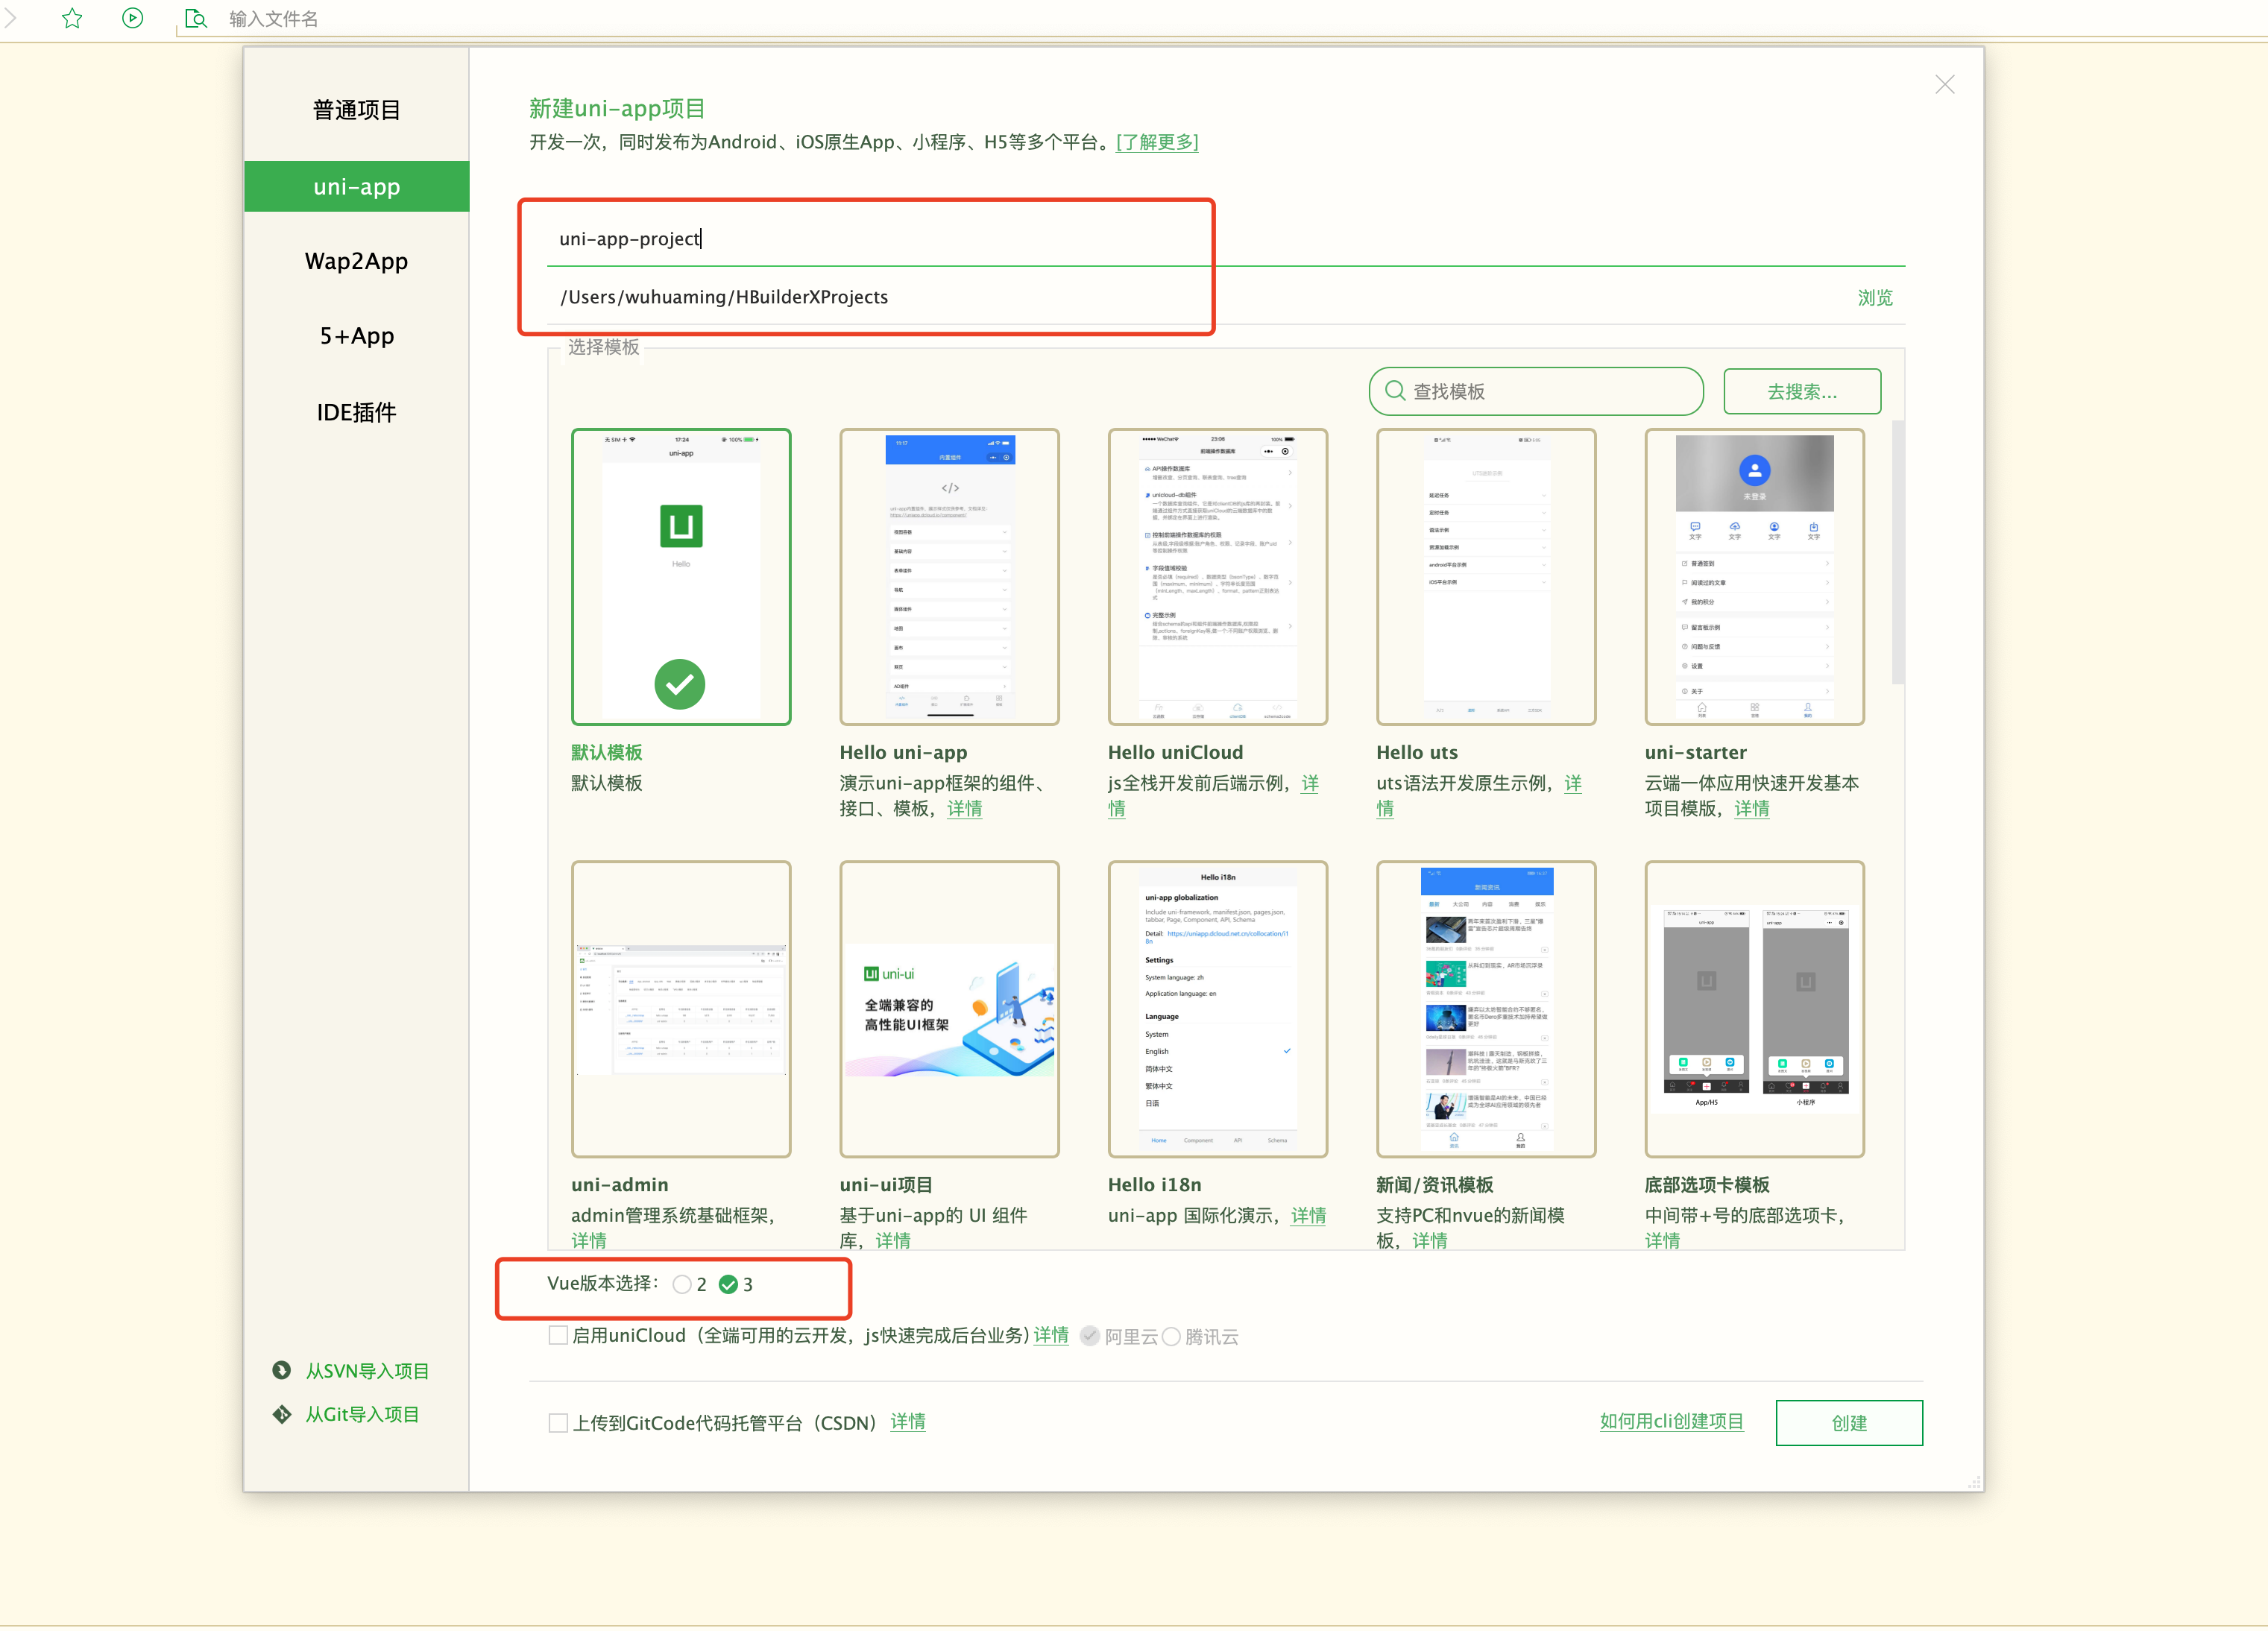Click the 输入文件名 search box
The image size is (2268, 1631).
[x=273, y=19]
